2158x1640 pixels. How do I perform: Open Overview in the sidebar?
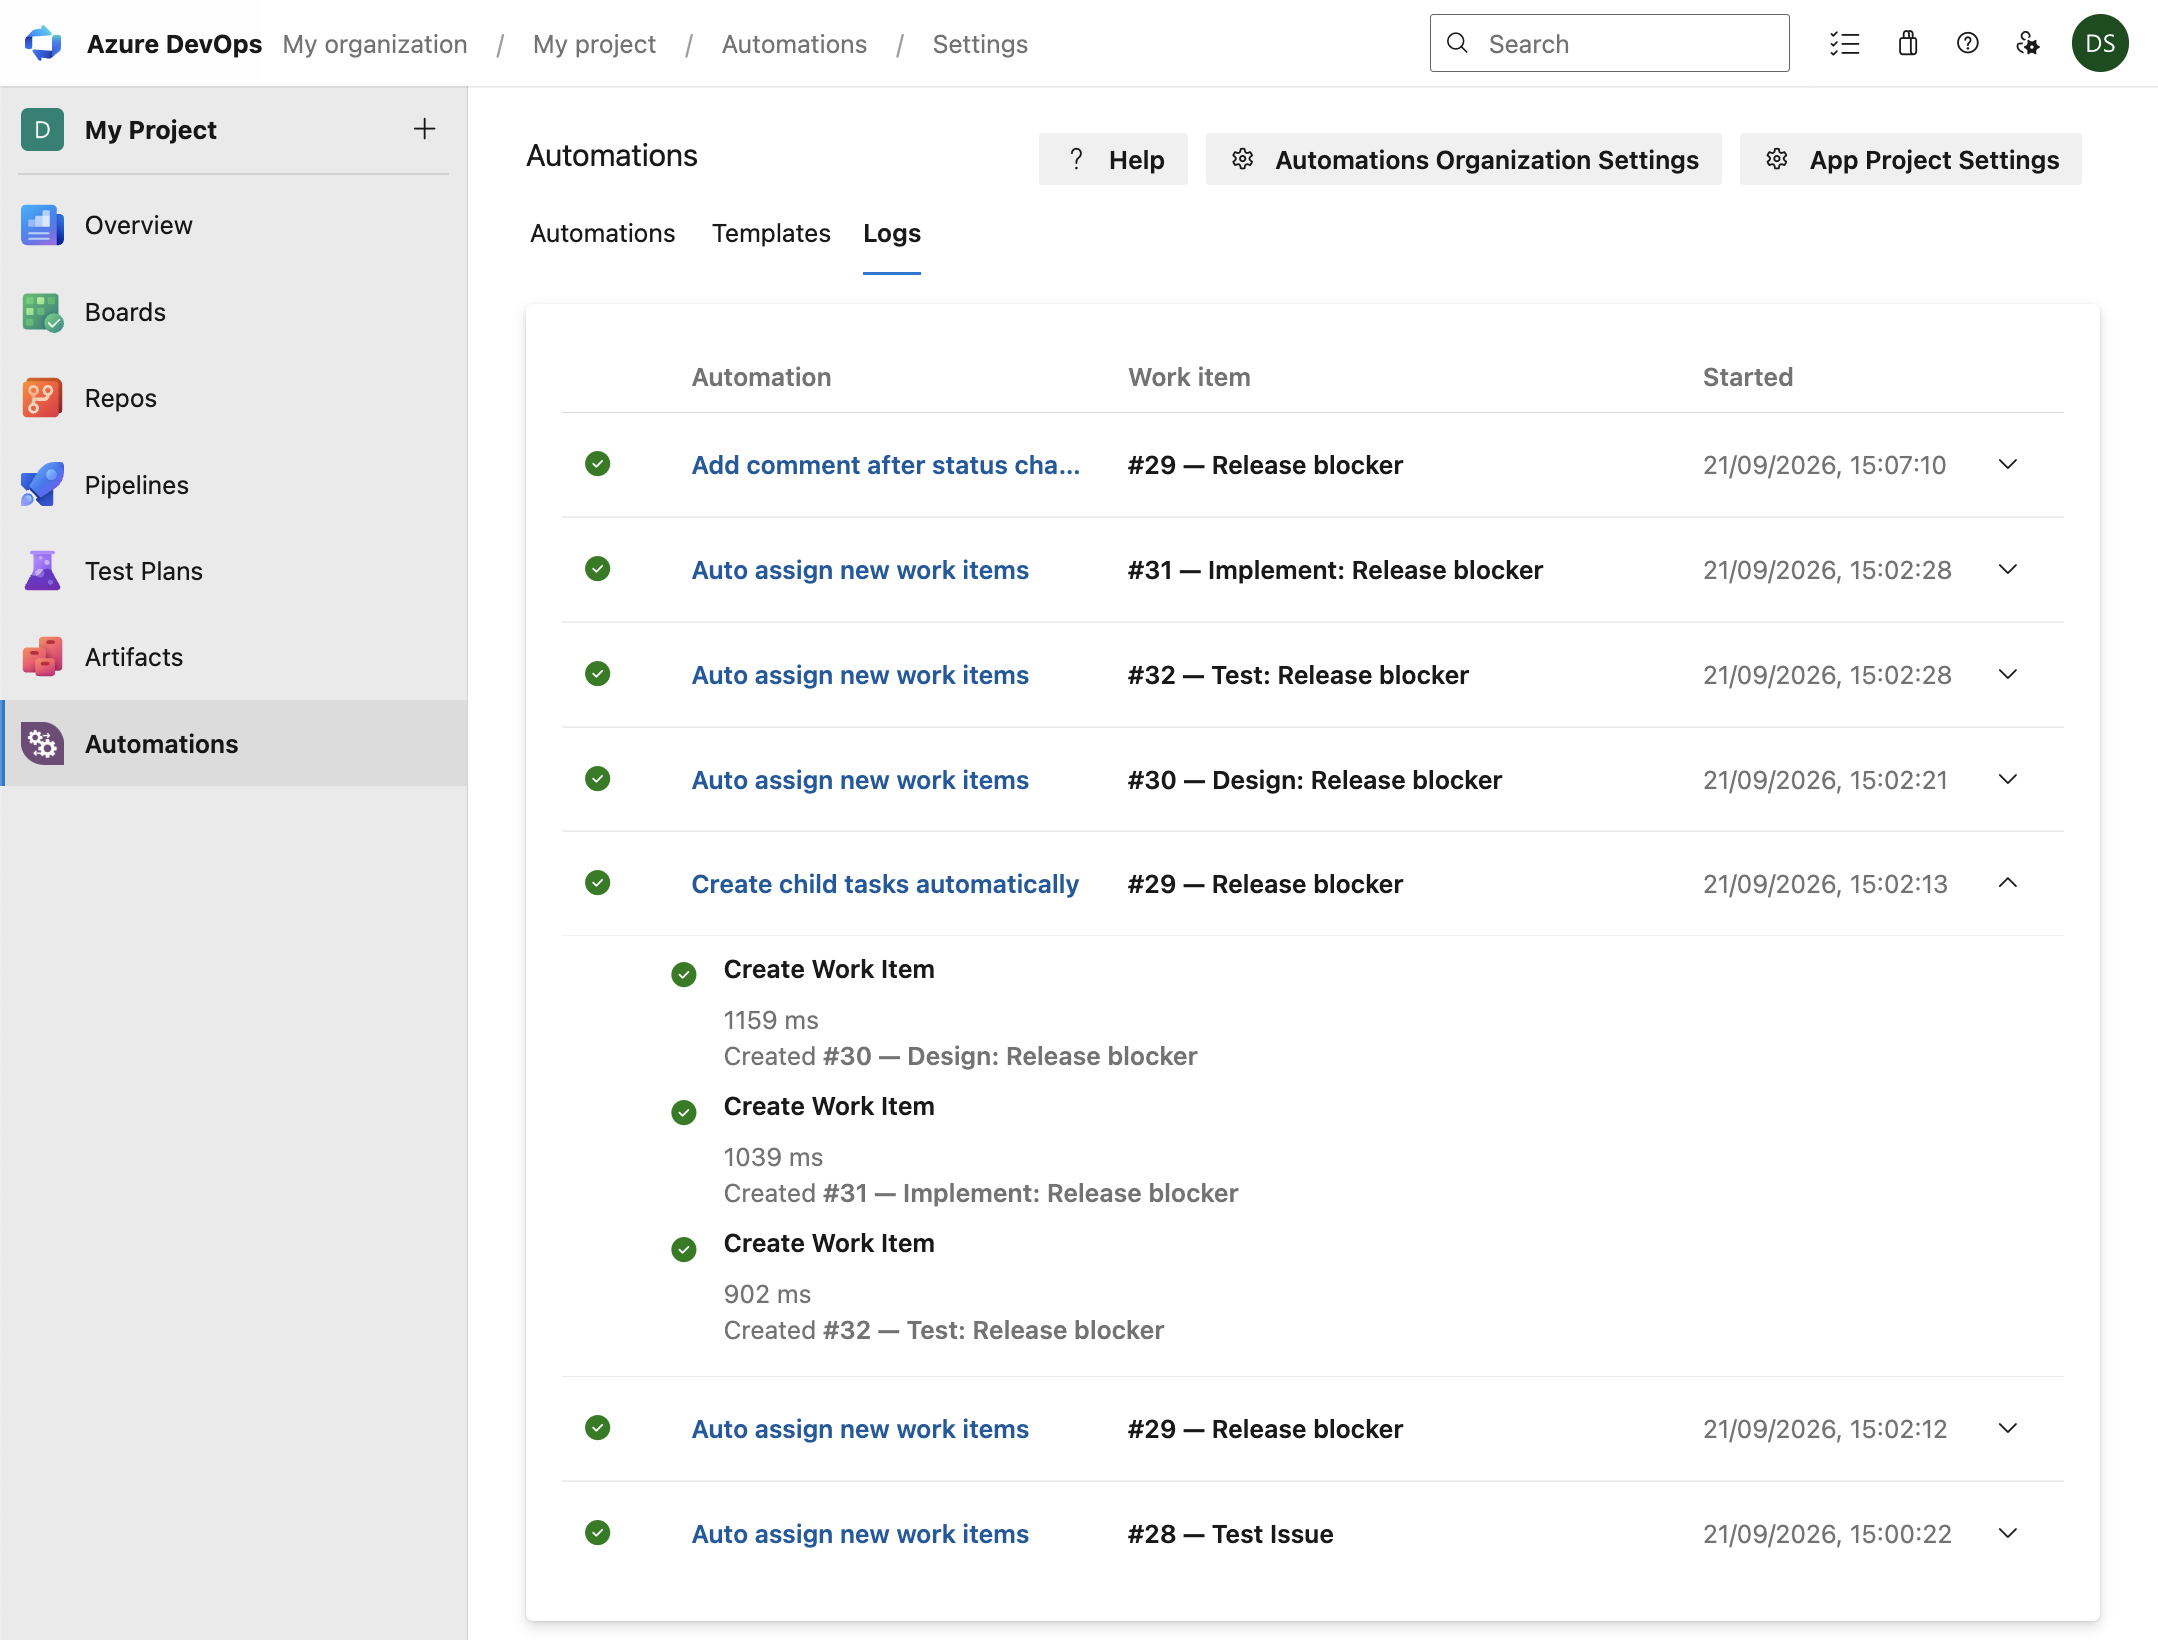234,225
